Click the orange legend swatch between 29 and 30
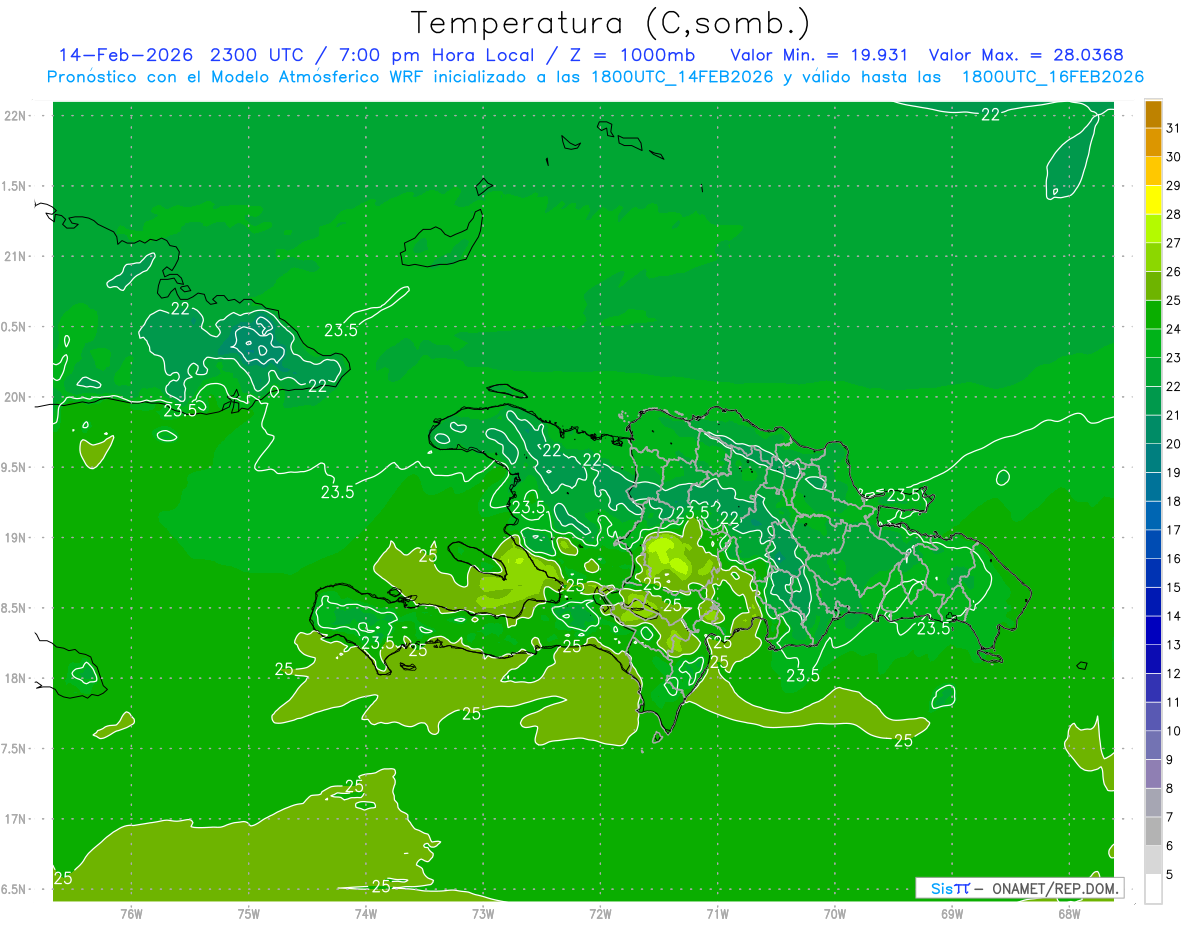This screenshot has width=1200, height=927. (x=1153, y=172)
